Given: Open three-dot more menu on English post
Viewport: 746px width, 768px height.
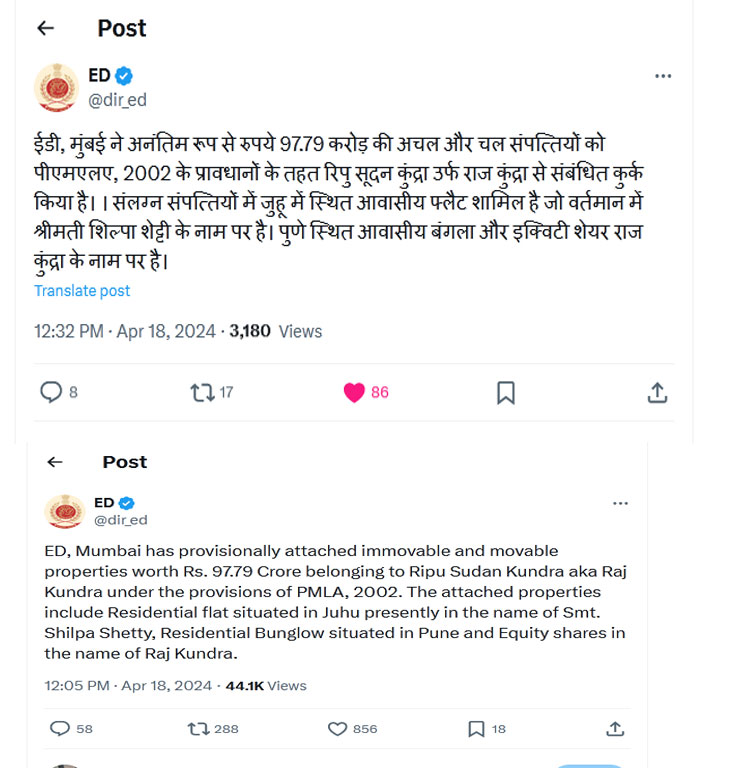Looking at the screenshot, I should (620, 504).
